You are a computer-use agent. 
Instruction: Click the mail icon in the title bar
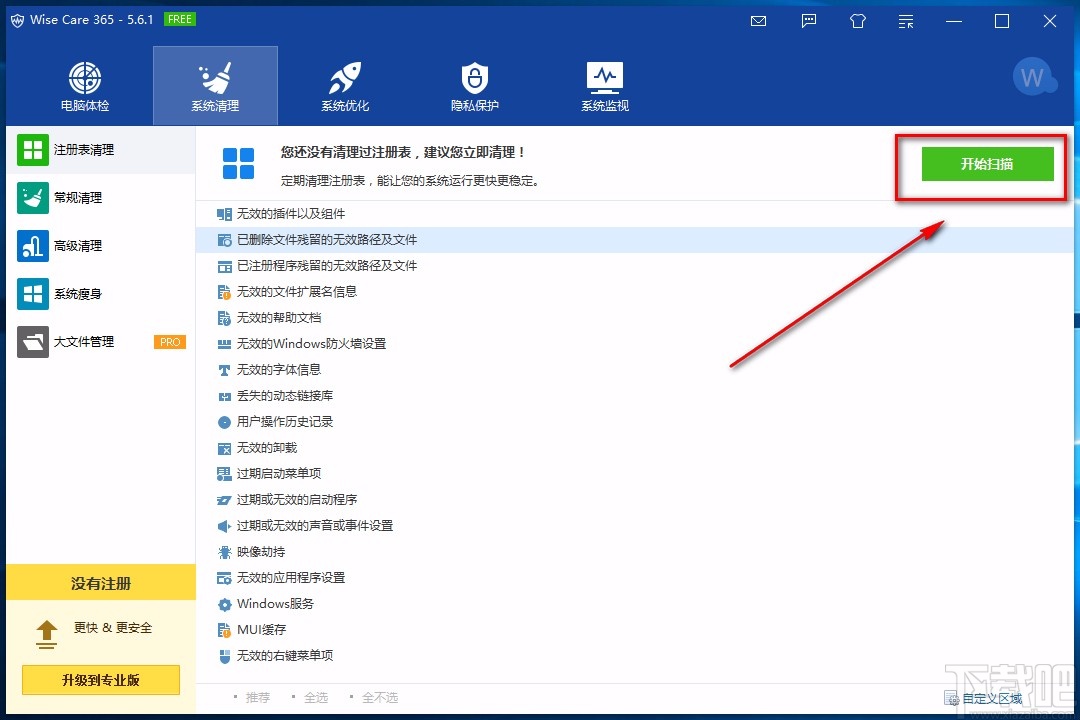[x=758, y=21]
